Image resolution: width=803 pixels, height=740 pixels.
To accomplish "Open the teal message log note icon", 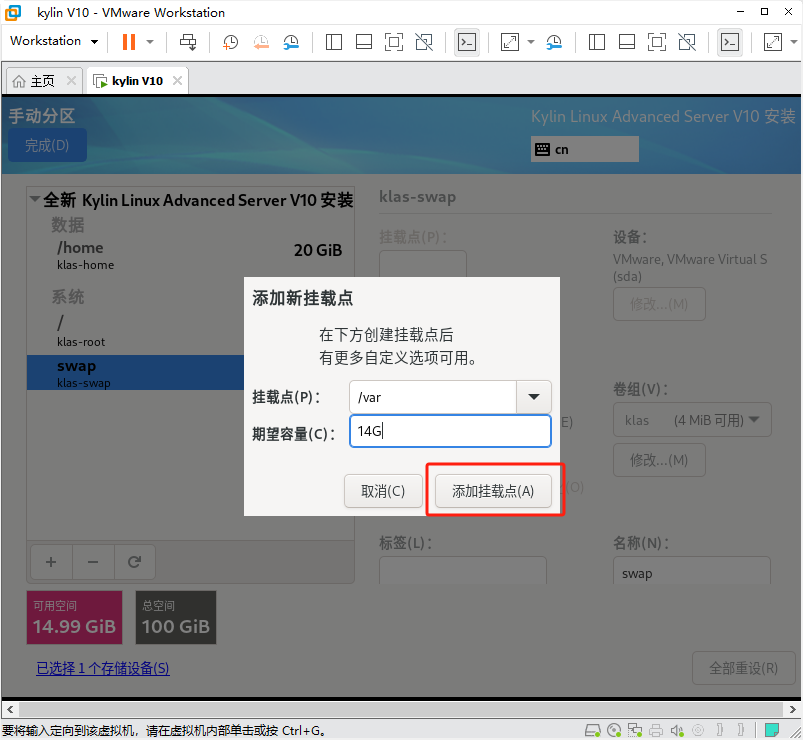I will 772,729.
